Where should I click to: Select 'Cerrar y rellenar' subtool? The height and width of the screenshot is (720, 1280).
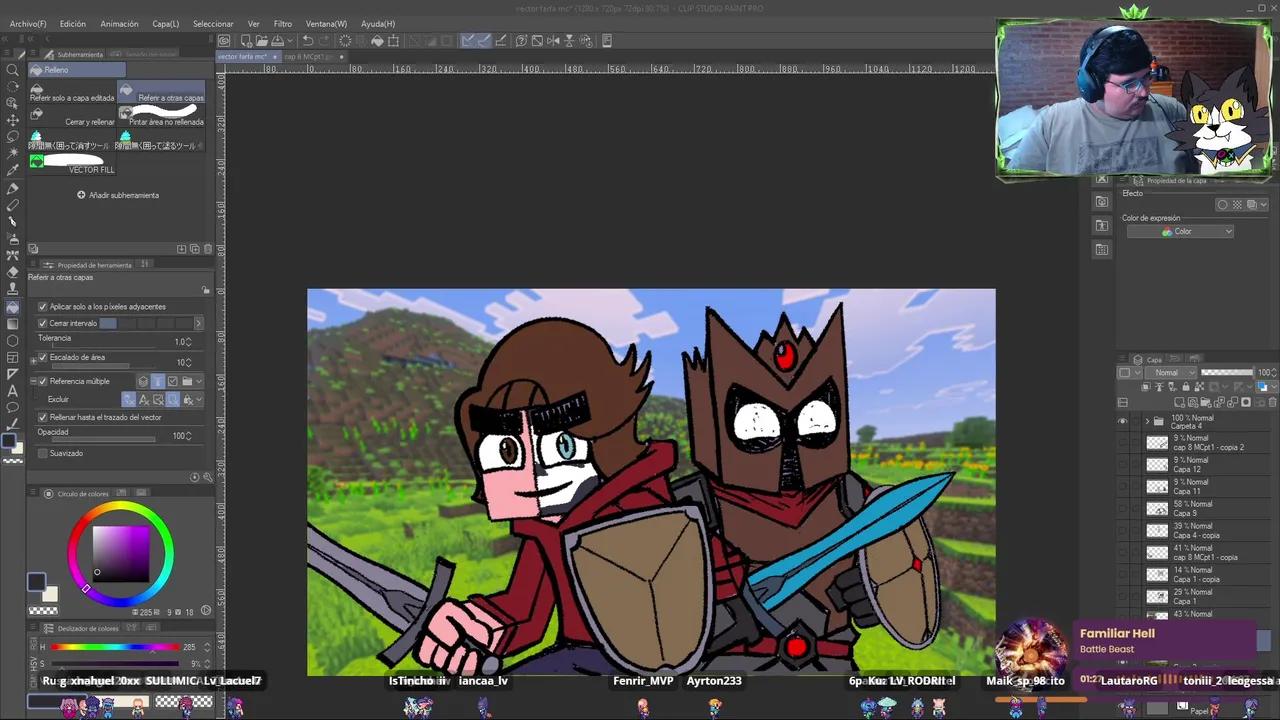click(72, 117)
